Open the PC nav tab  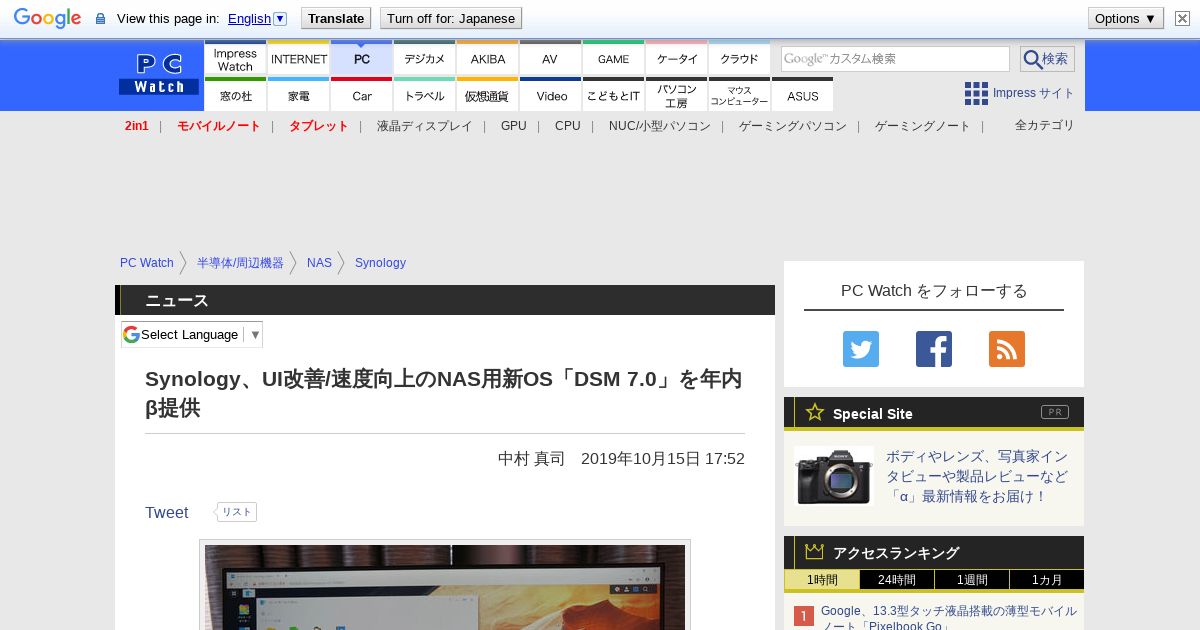click(x=362, y=58)
